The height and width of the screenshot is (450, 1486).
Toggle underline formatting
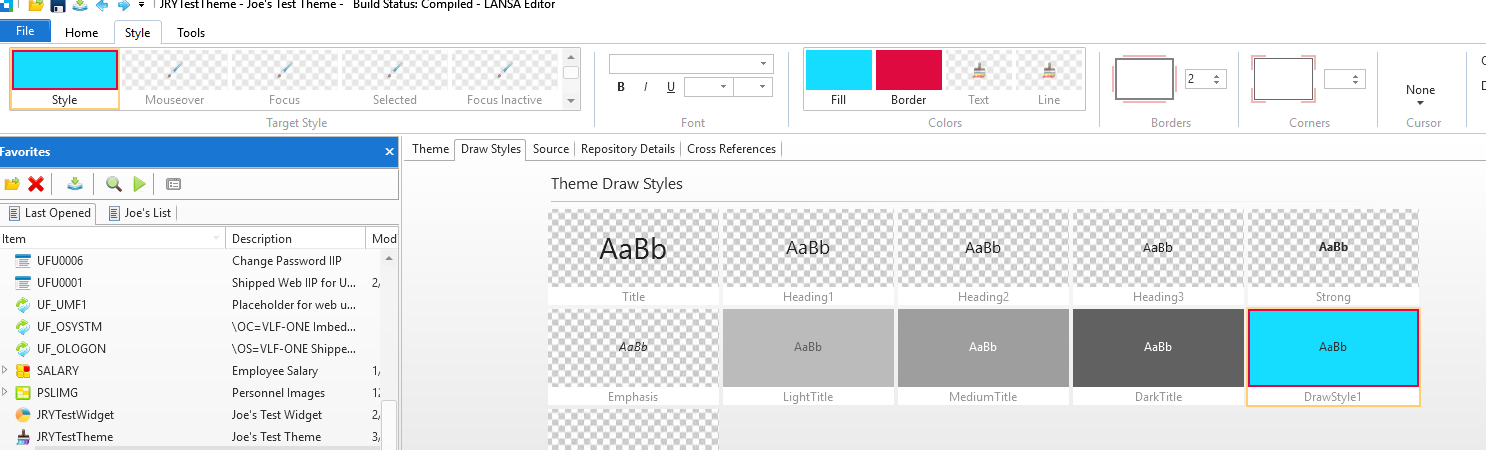[x=671, y=87]
